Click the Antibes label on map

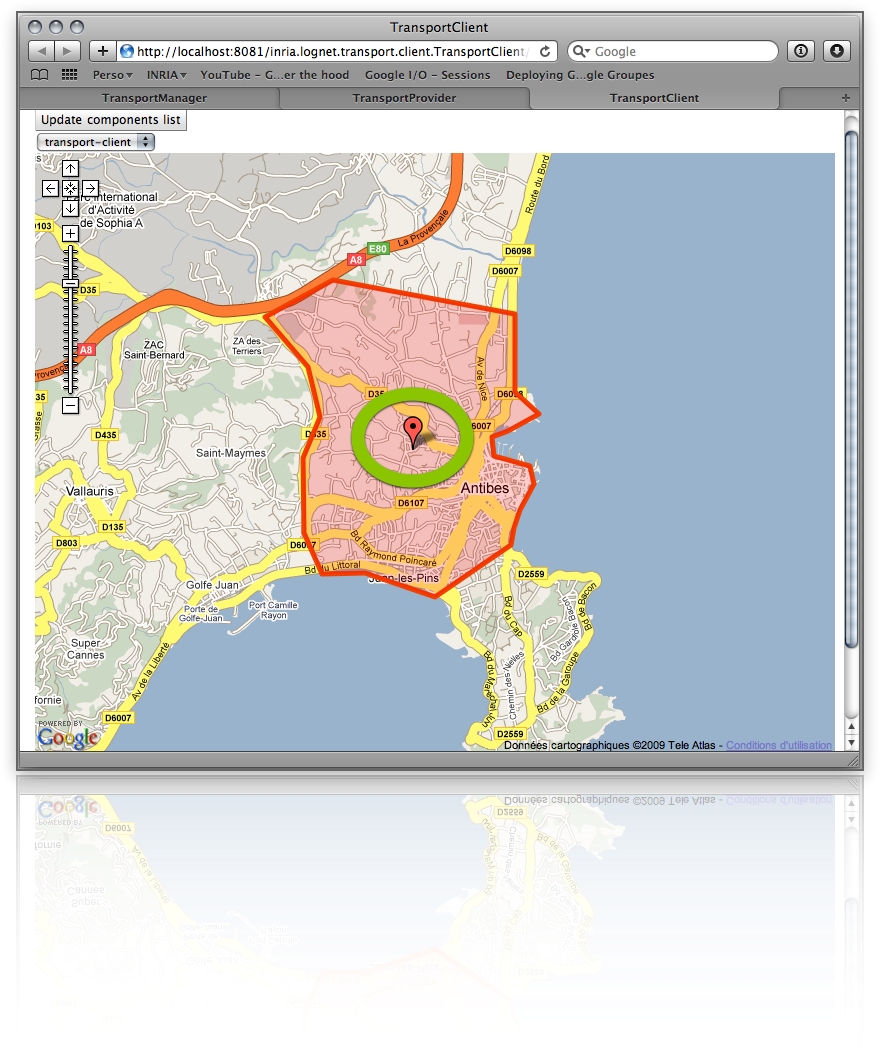[485, 488]
